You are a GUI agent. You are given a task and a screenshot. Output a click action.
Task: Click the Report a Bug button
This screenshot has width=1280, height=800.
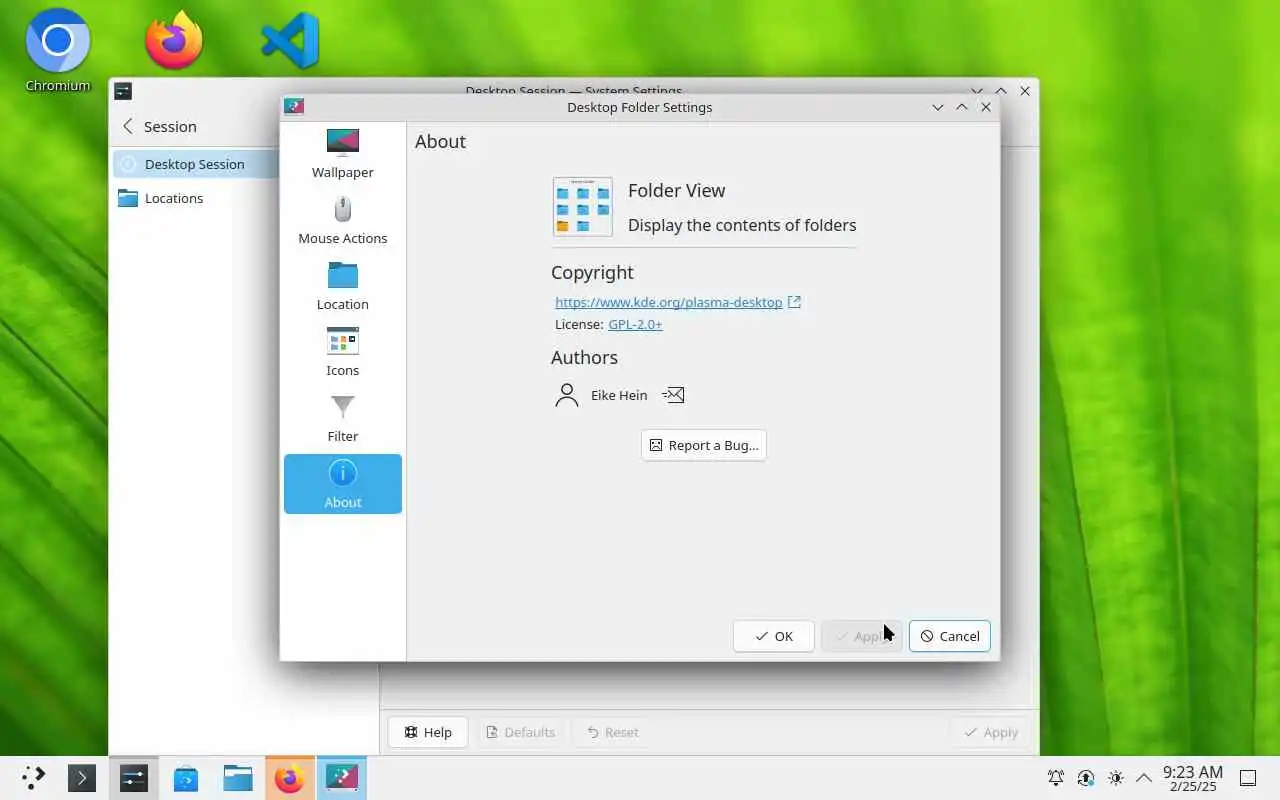[704, 445]
